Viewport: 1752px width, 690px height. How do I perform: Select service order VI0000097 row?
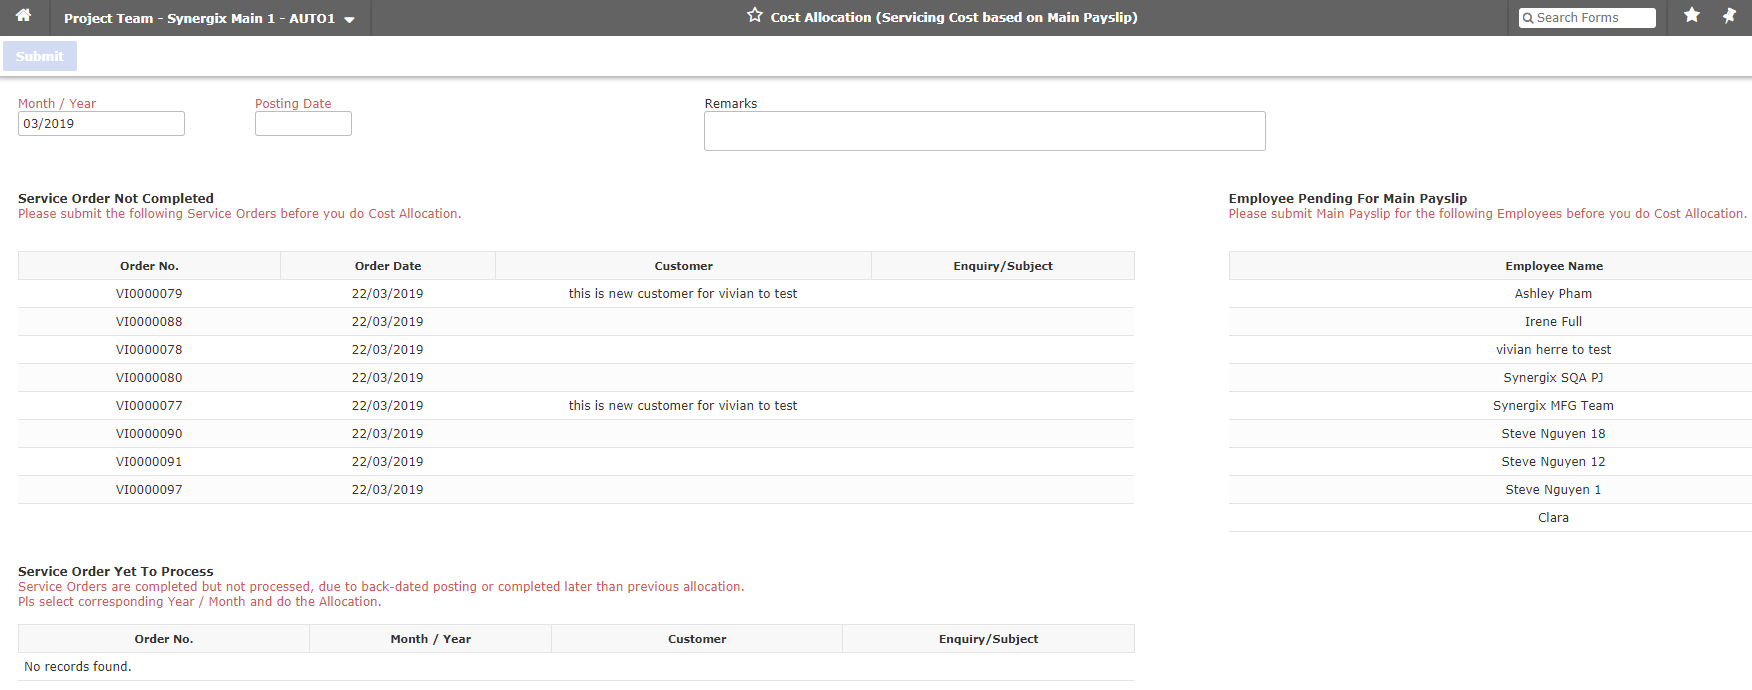point(149,490)
